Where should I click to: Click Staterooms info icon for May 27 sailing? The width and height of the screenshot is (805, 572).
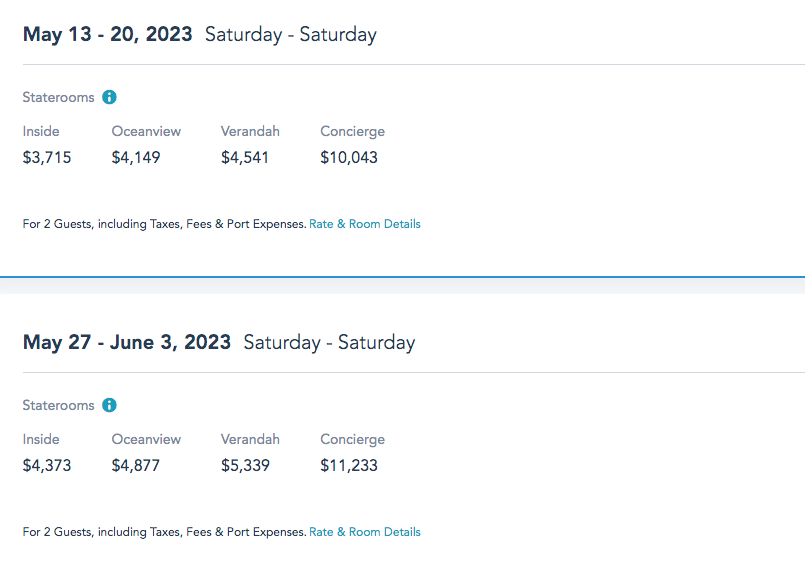[x=110, y=405]
